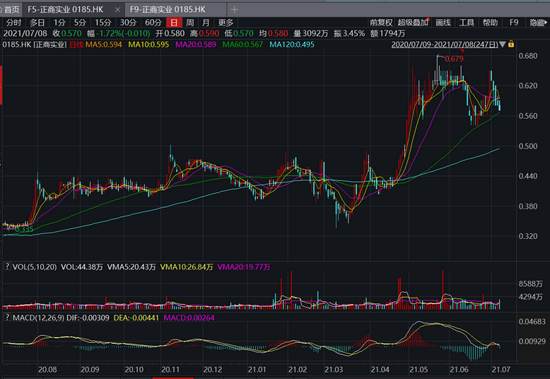The image size is (550, 379).
Task: Select 30分 thirty-minute period
Action: pos(128,23)
